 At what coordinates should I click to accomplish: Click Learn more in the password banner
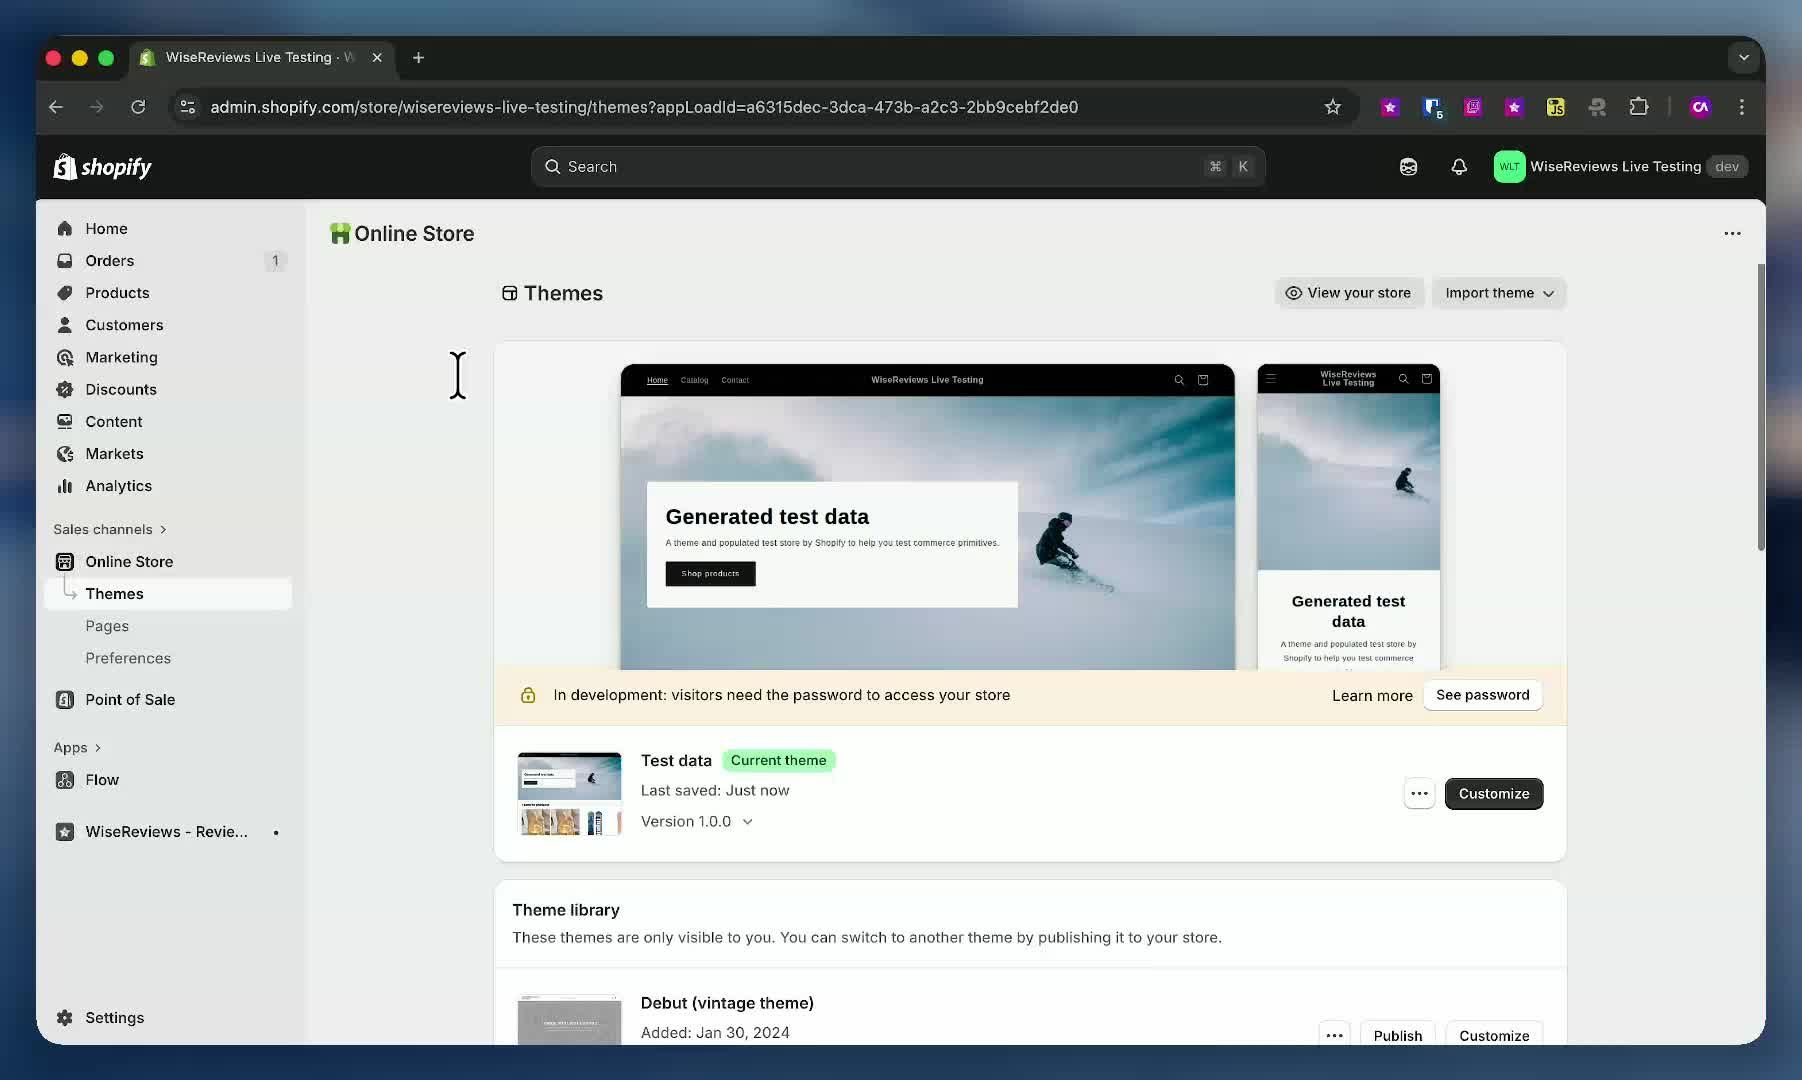[1372, 696]
